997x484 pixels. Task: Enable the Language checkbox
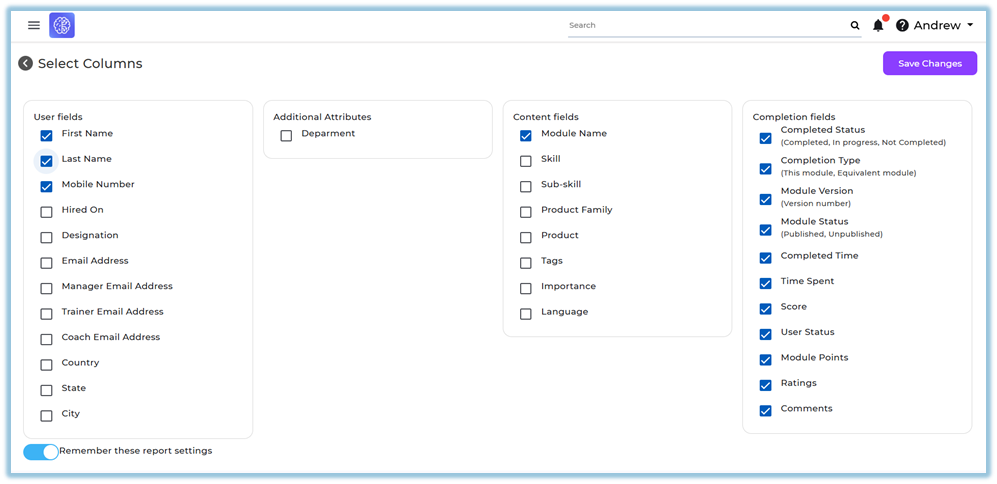click(526, 314)
